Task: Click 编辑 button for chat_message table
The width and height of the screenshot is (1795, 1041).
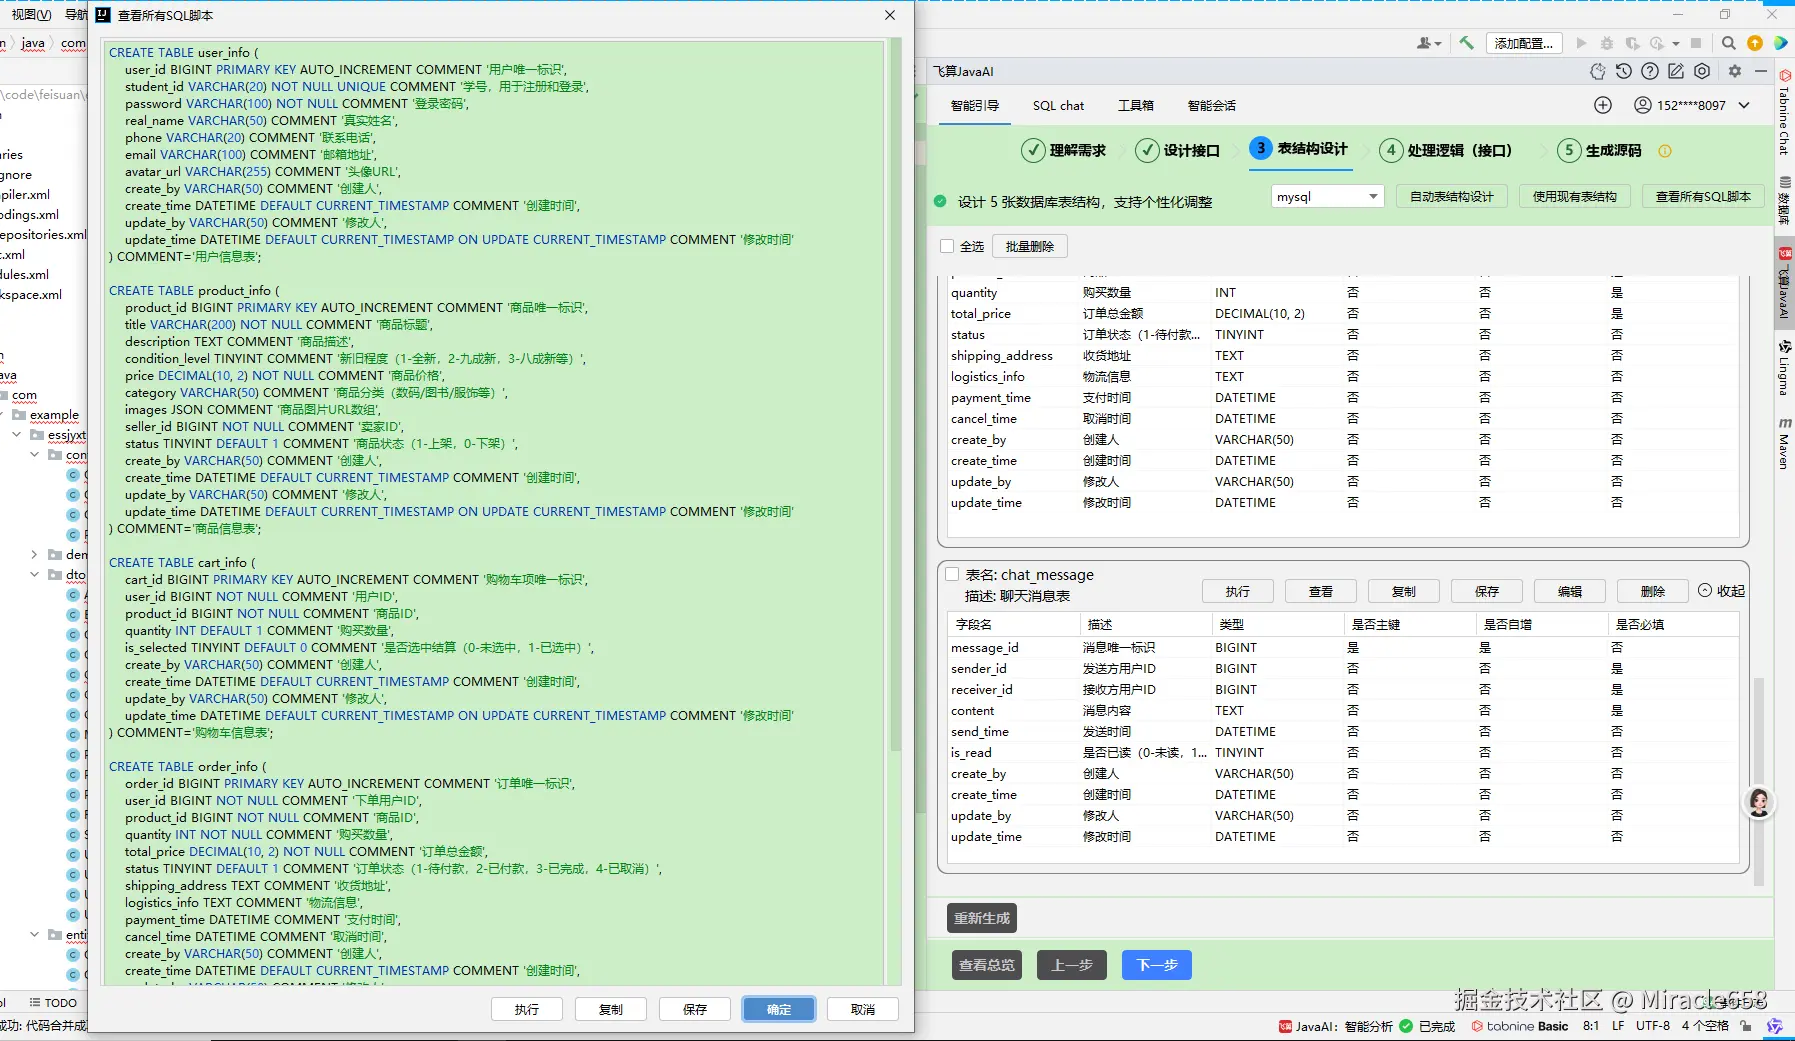Action: (x=1570, y=592)
